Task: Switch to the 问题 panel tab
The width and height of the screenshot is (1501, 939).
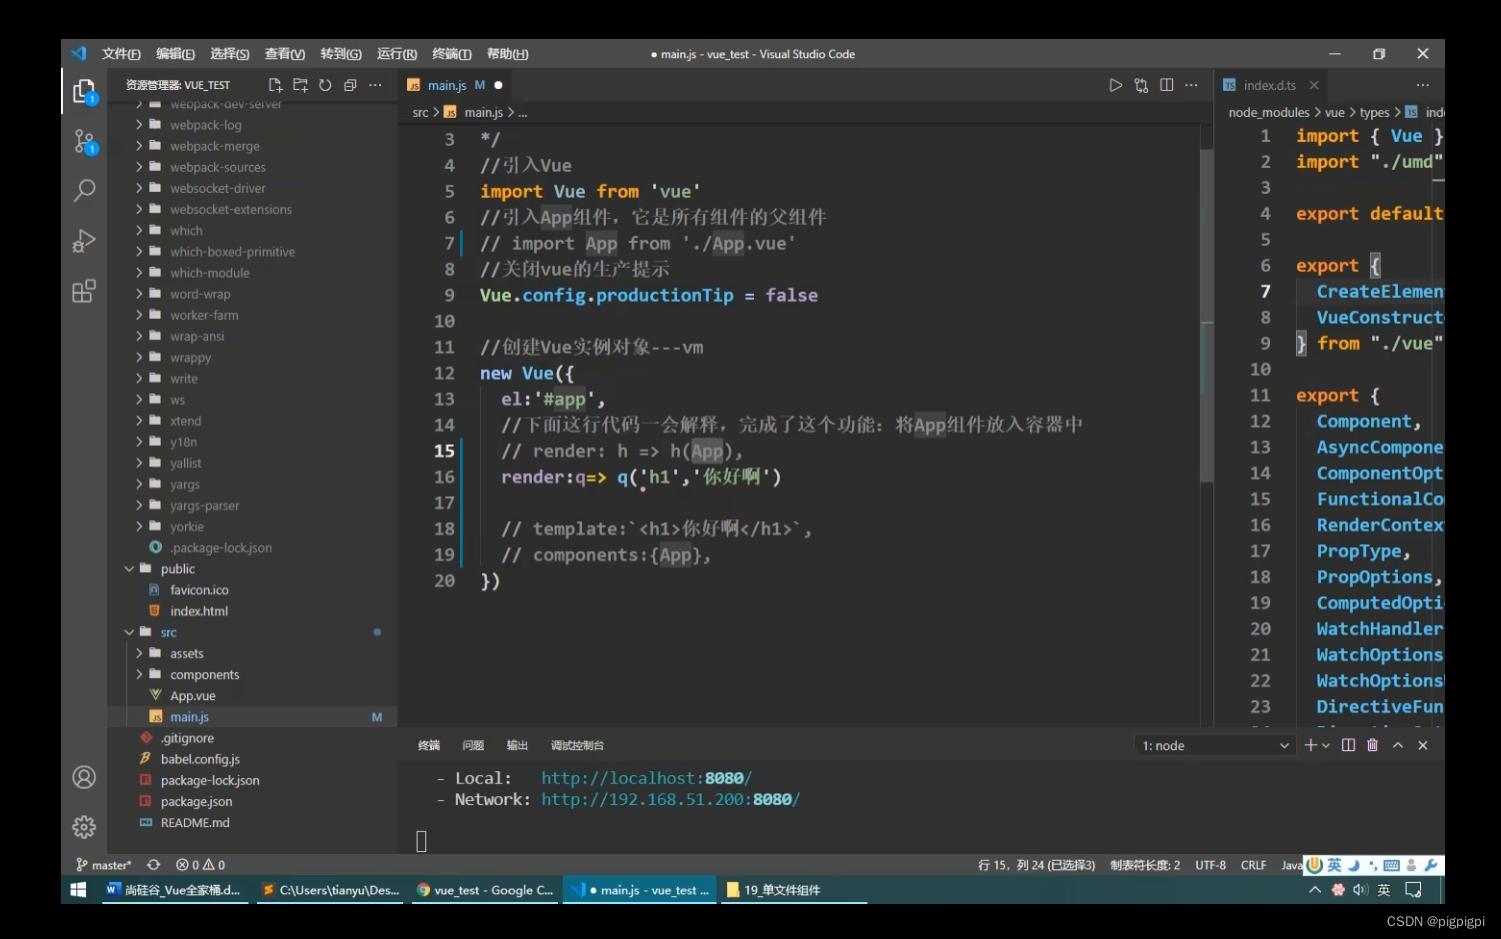Action: point(473,745)
